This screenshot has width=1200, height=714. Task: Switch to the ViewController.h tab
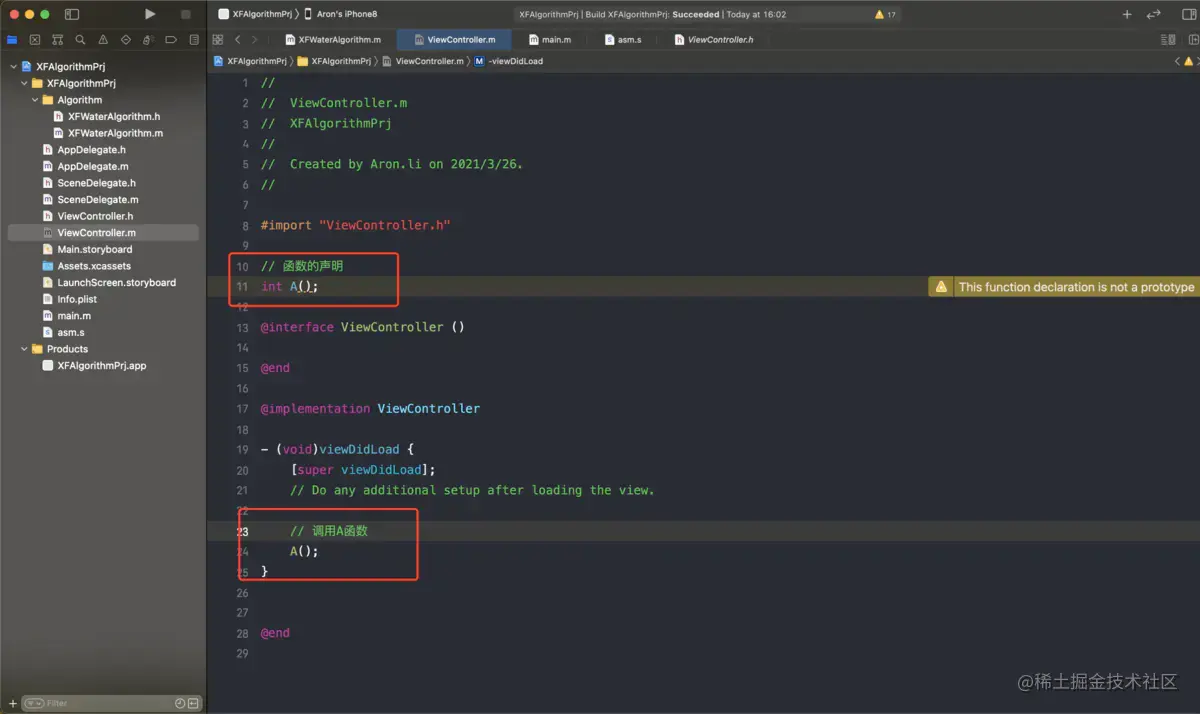pyautogui.click(x=713, y=40)
